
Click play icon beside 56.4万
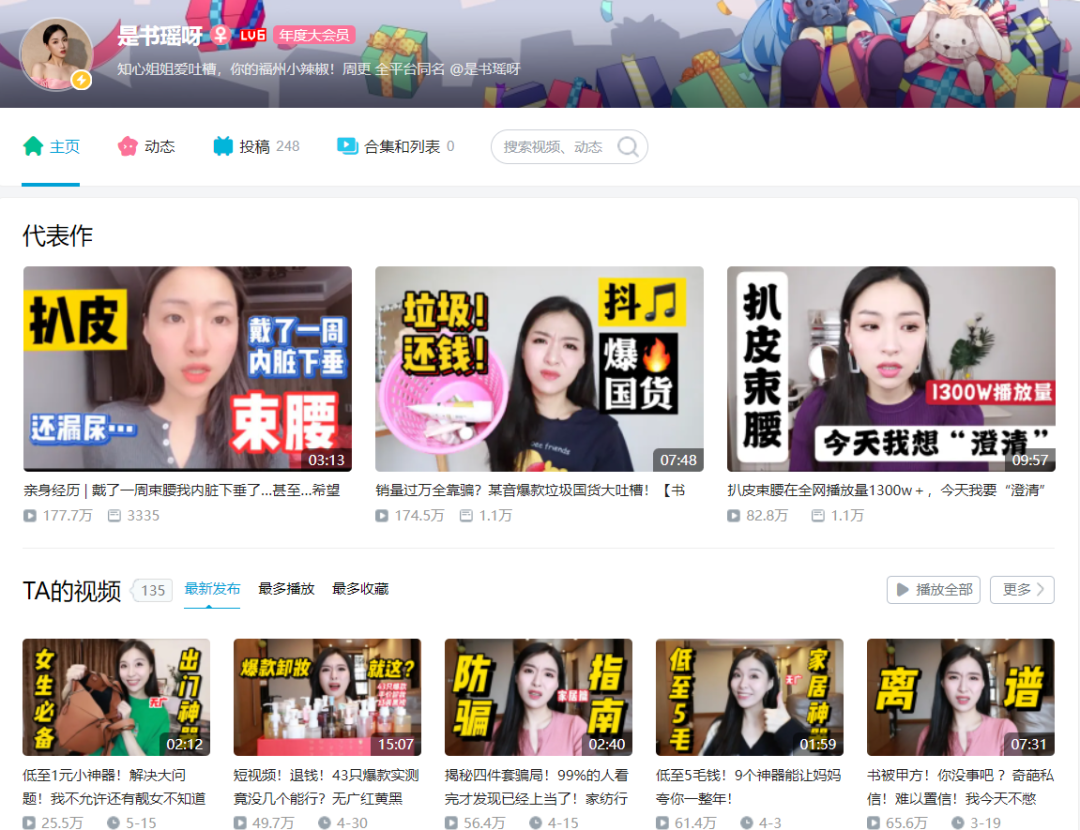[451, 822]
